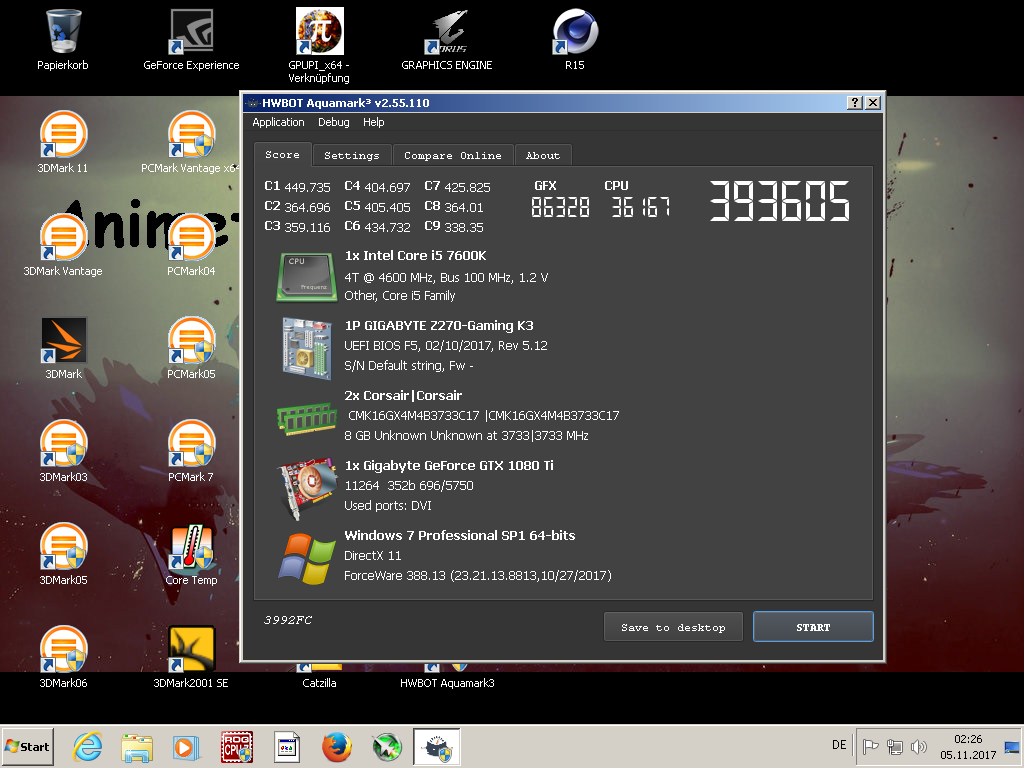
Task: Open Windows Explorer folder in taskbar
Action: (136, 747)
